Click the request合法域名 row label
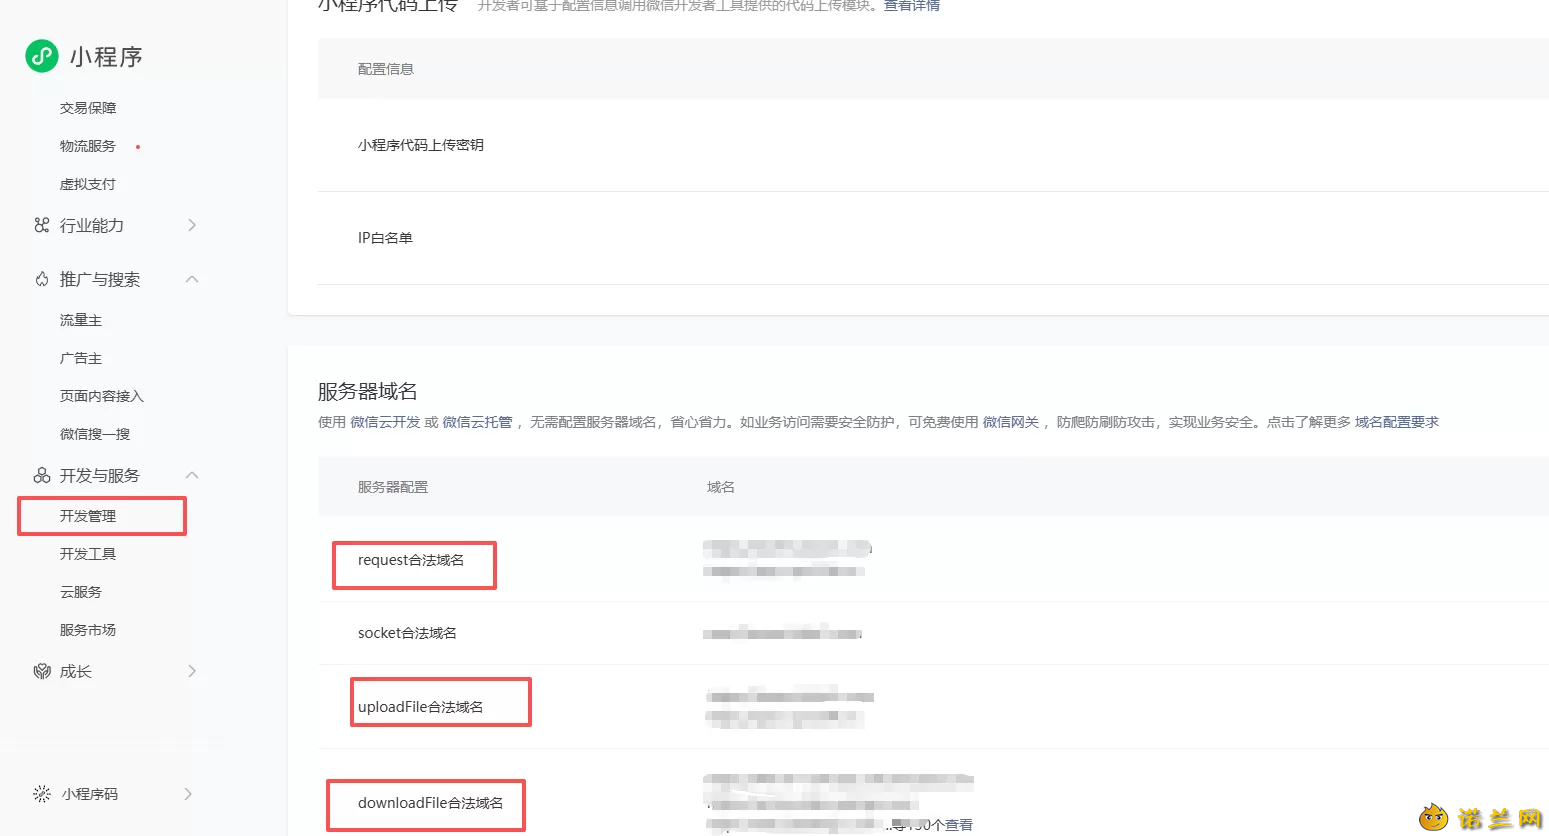This screenshot has width=1549, height=836. click(x=411, y=560)
